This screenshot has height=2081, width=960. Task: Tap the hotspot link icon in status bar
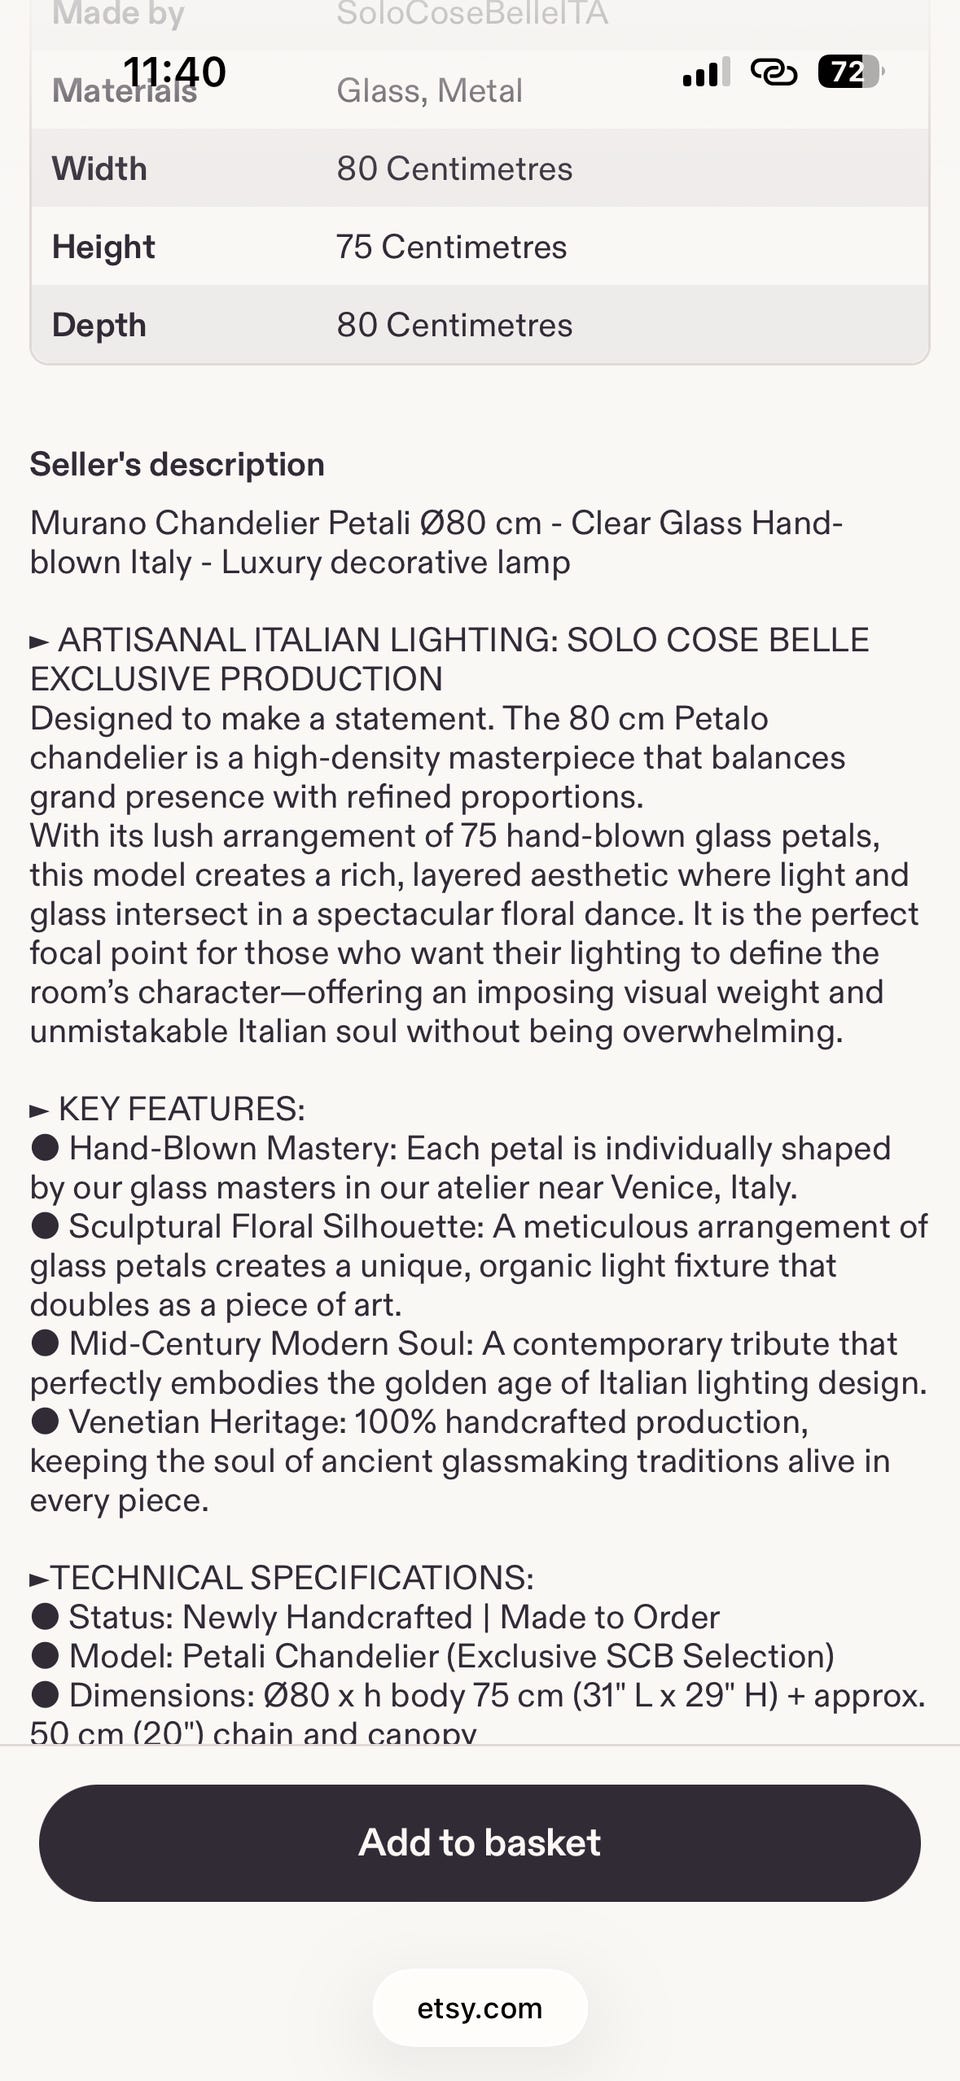773,72
